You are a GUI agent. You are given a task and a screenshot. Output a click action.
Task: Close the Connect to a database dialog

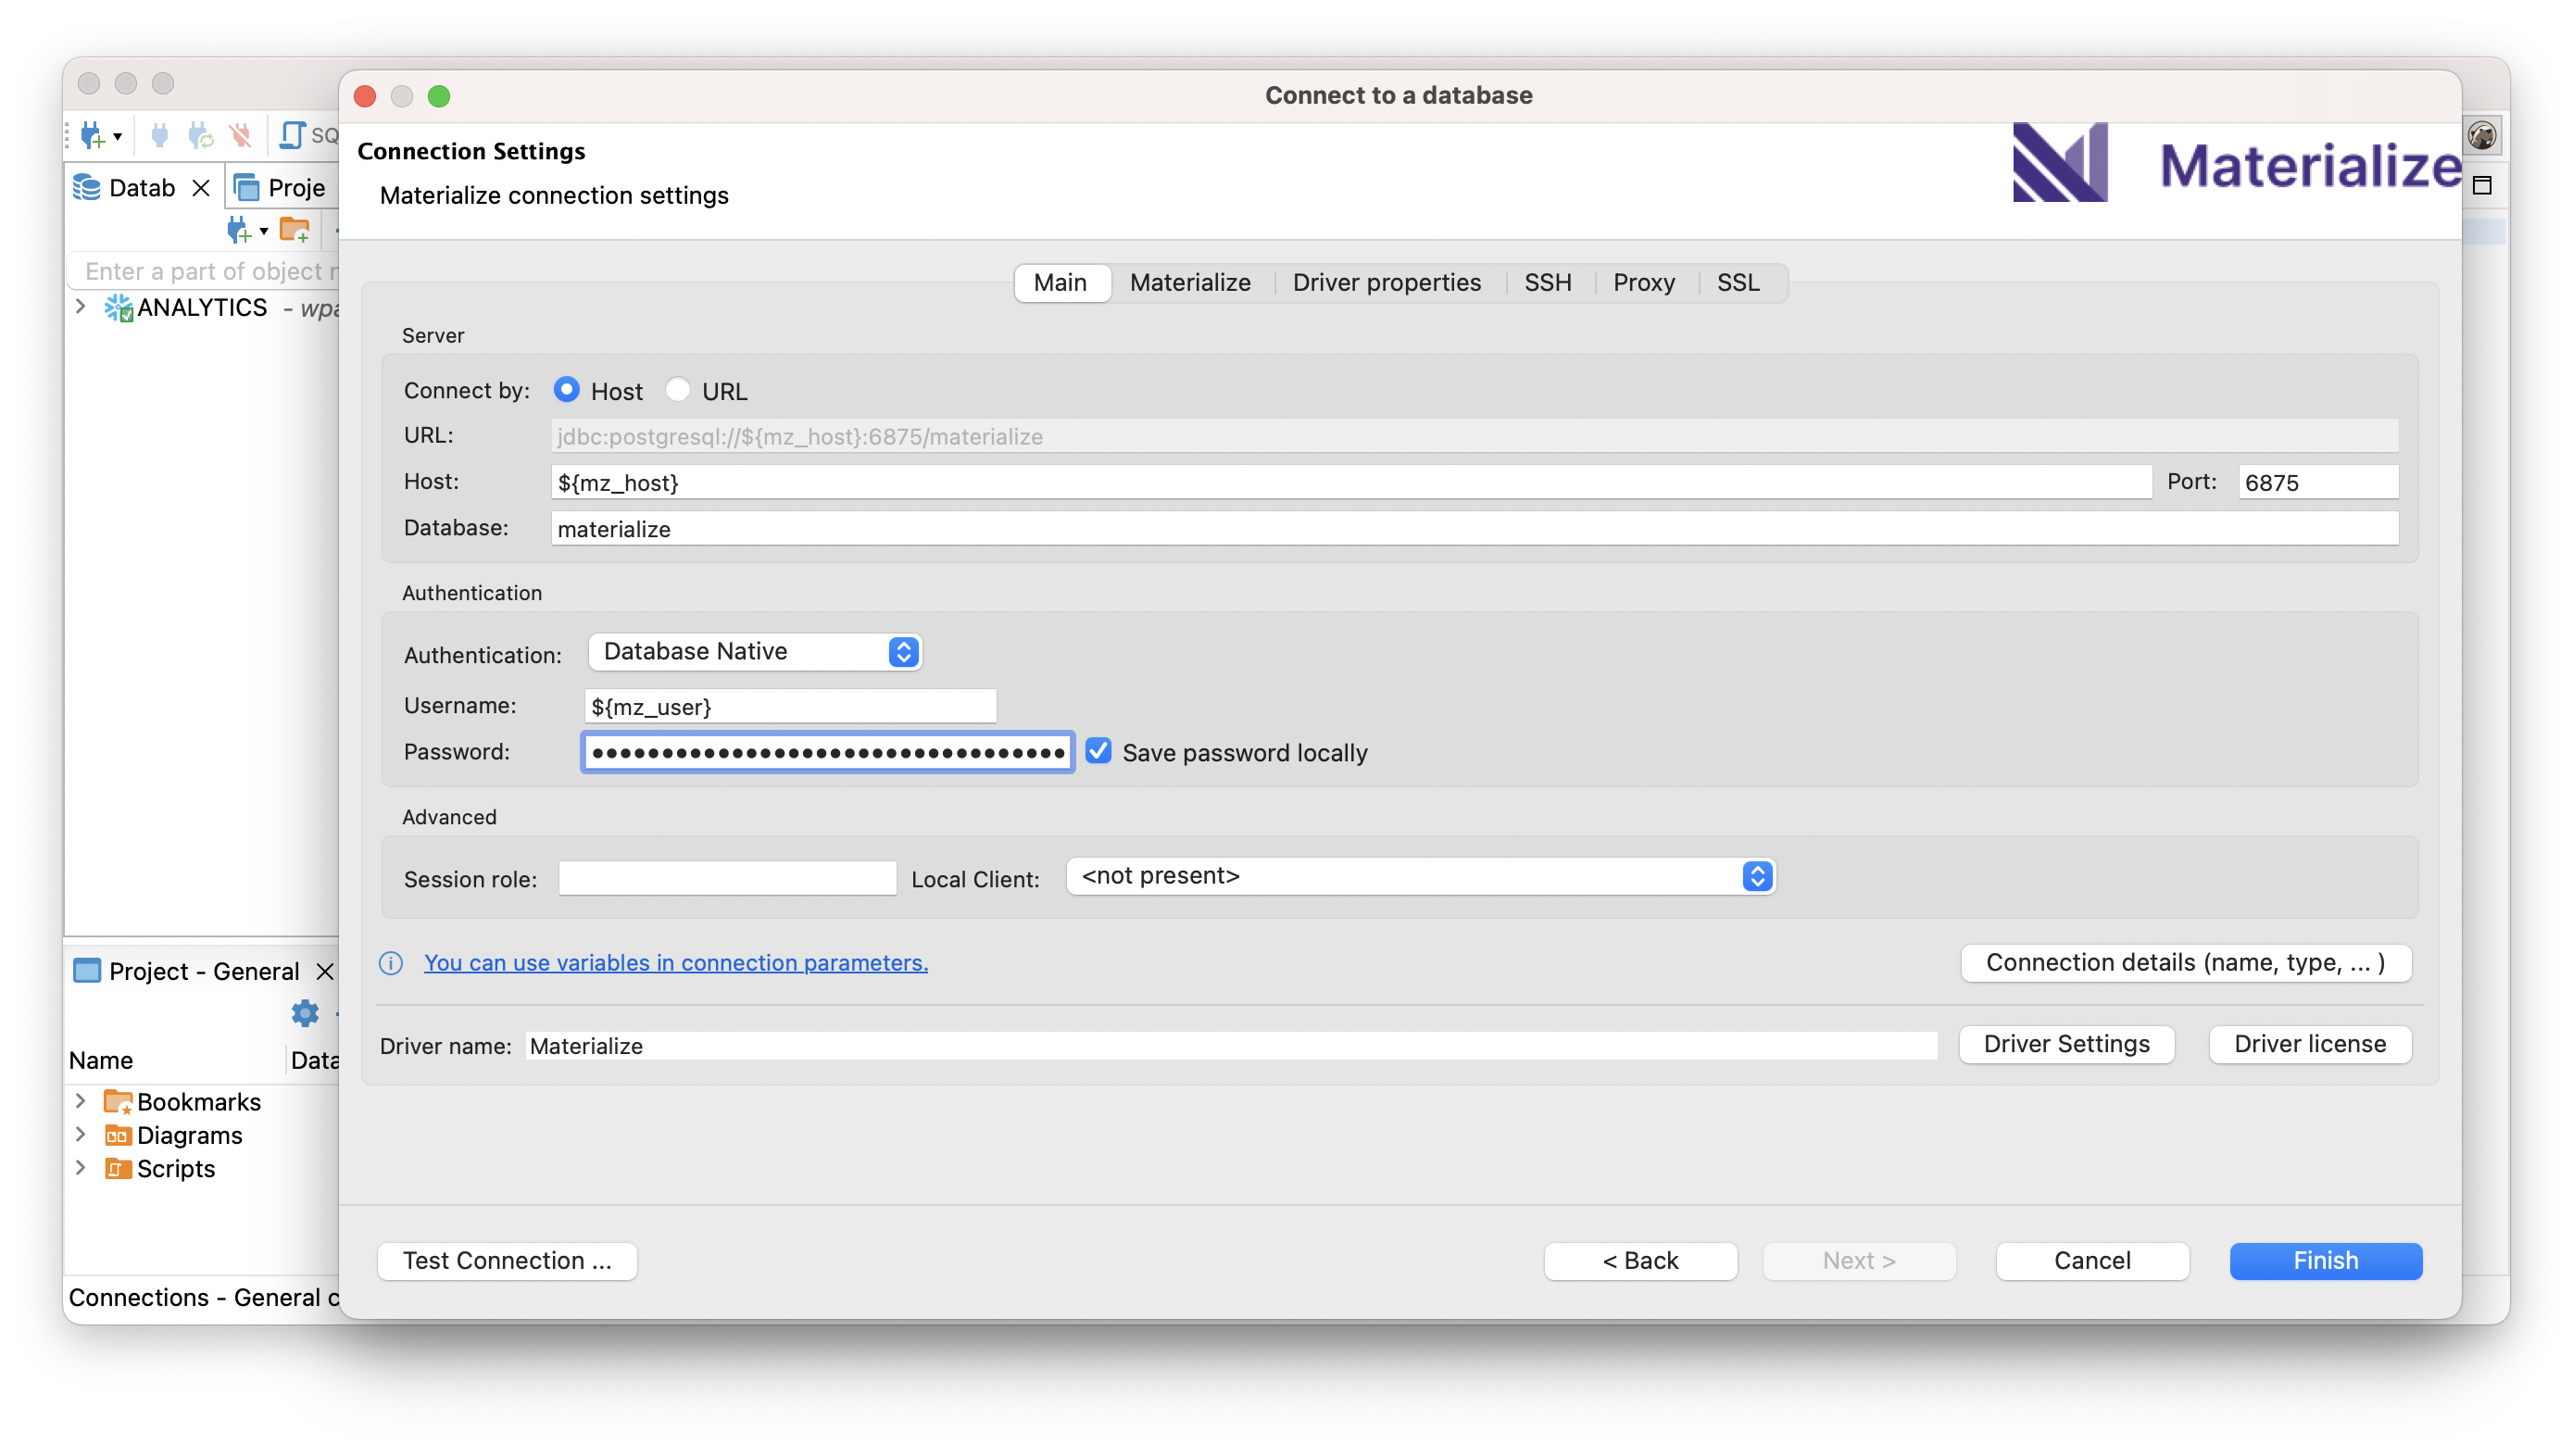click(365, 96)
